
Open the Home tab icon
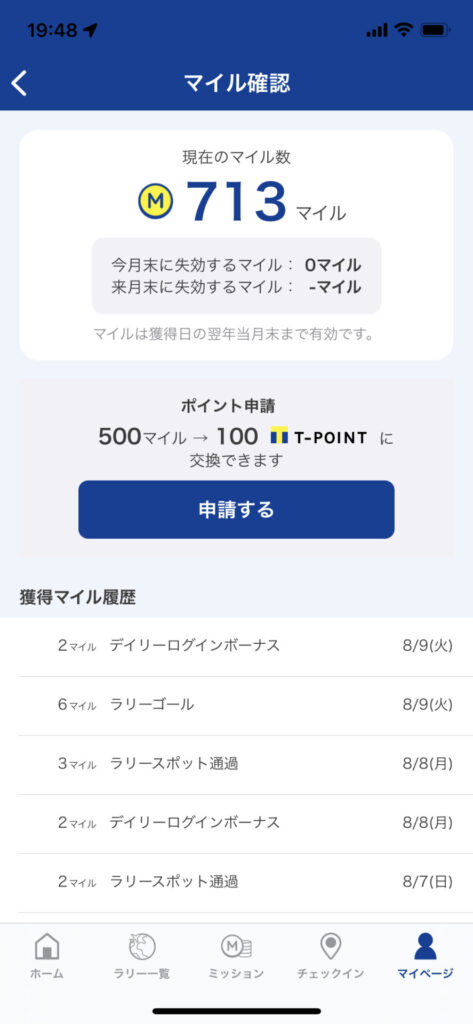point(46,946)
